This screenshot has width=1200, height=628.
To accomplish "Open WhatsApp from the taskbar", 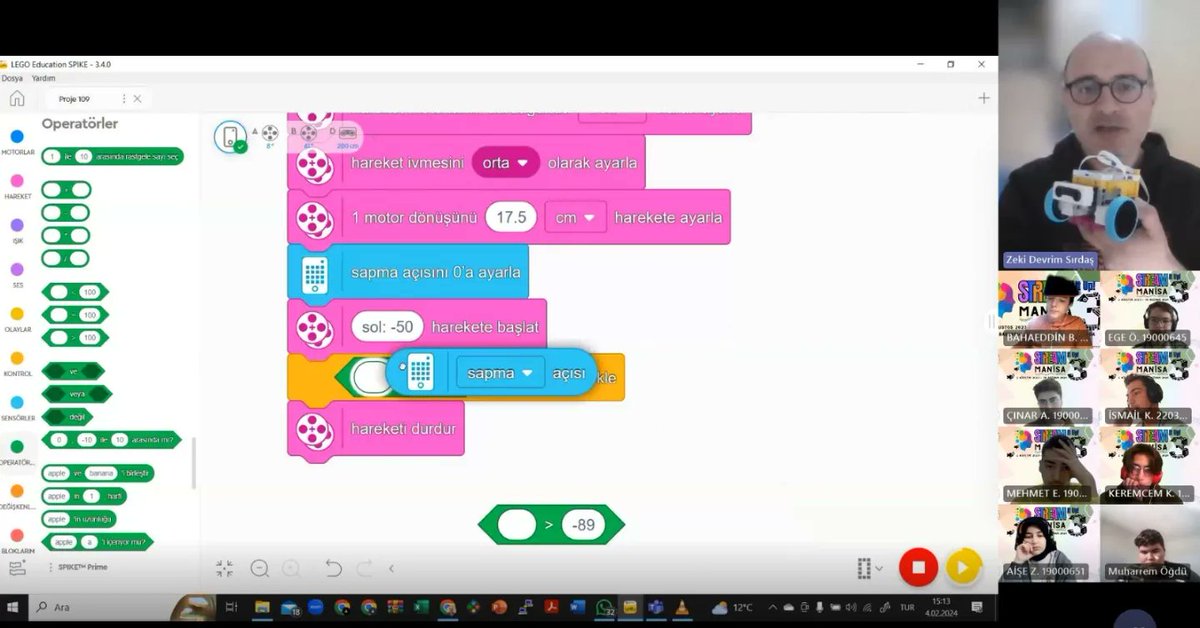I will [605, 607].
